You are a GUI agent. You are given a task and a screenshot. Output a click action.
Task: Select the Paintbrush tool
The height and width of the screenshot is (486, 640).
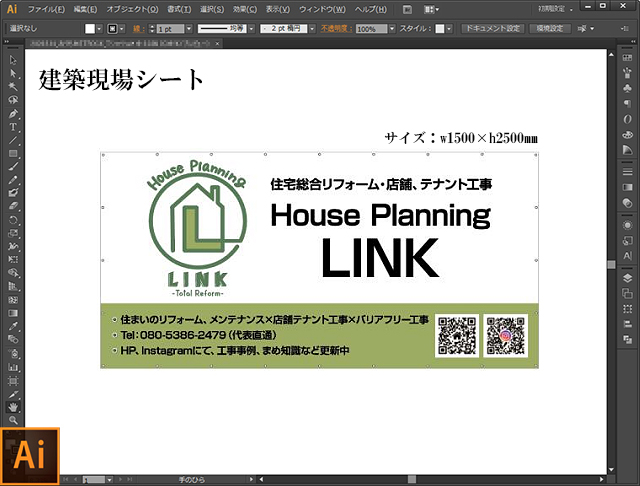pos(13,166)
